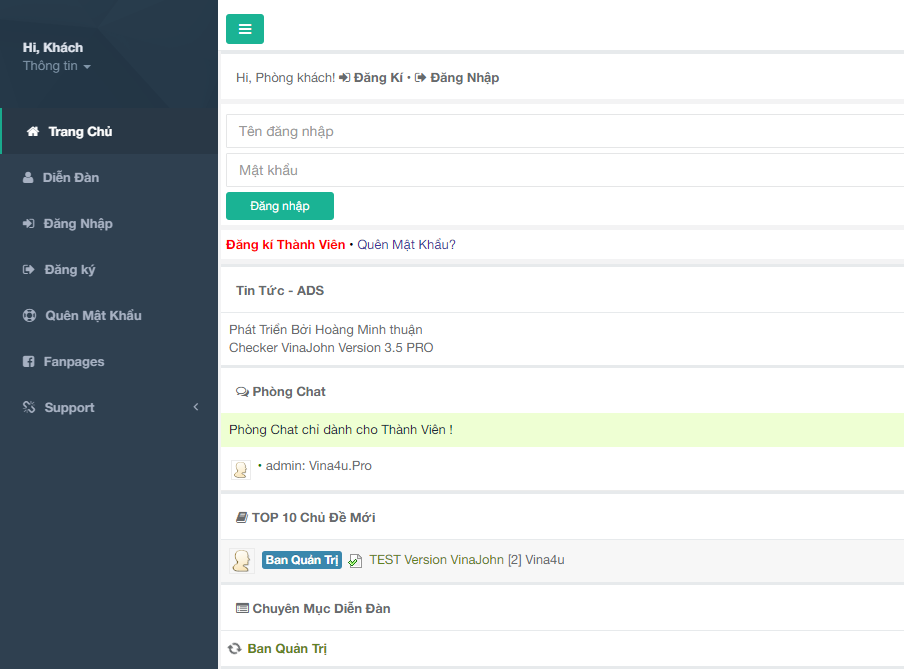The image size is (904, 669).
Task: Click header Đăng Kí link
Action: click(378, 78)
